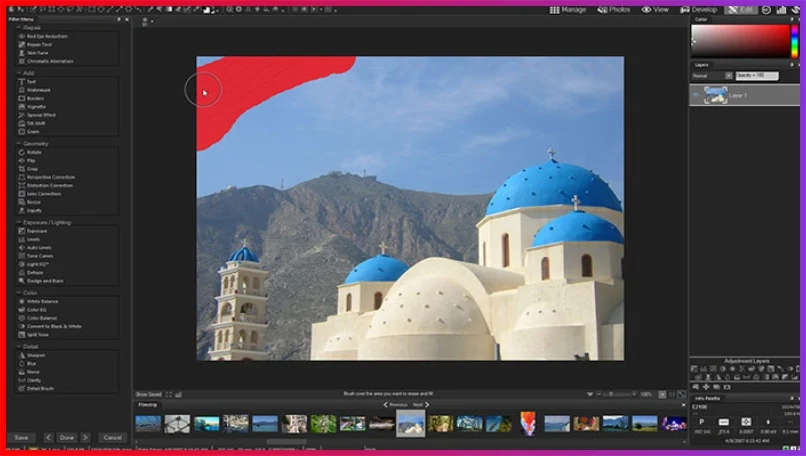
Task: Open the Color EQ tool
Action: (33, 309)
